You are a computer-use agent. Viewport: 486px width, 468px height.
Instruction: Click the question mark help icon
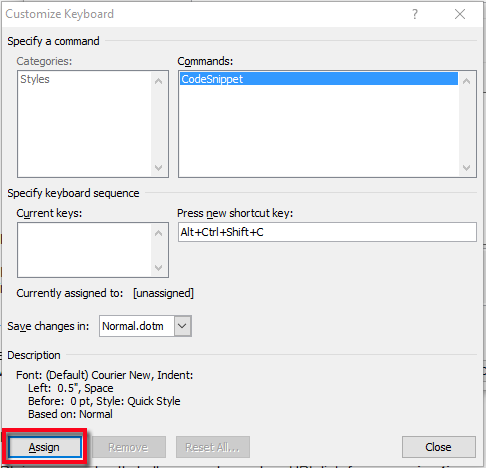[x=415, y=14]
